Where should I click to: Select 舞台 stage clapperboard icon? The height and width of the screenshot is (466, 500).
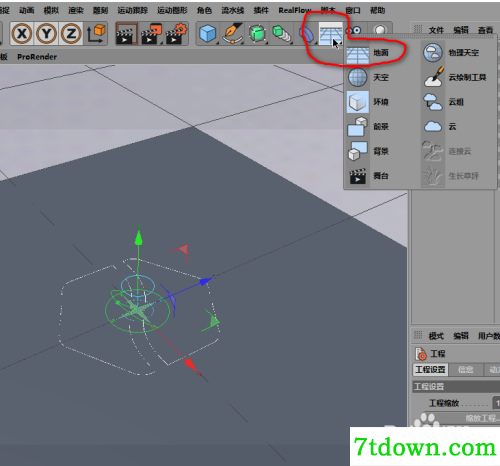pos(358,176)
